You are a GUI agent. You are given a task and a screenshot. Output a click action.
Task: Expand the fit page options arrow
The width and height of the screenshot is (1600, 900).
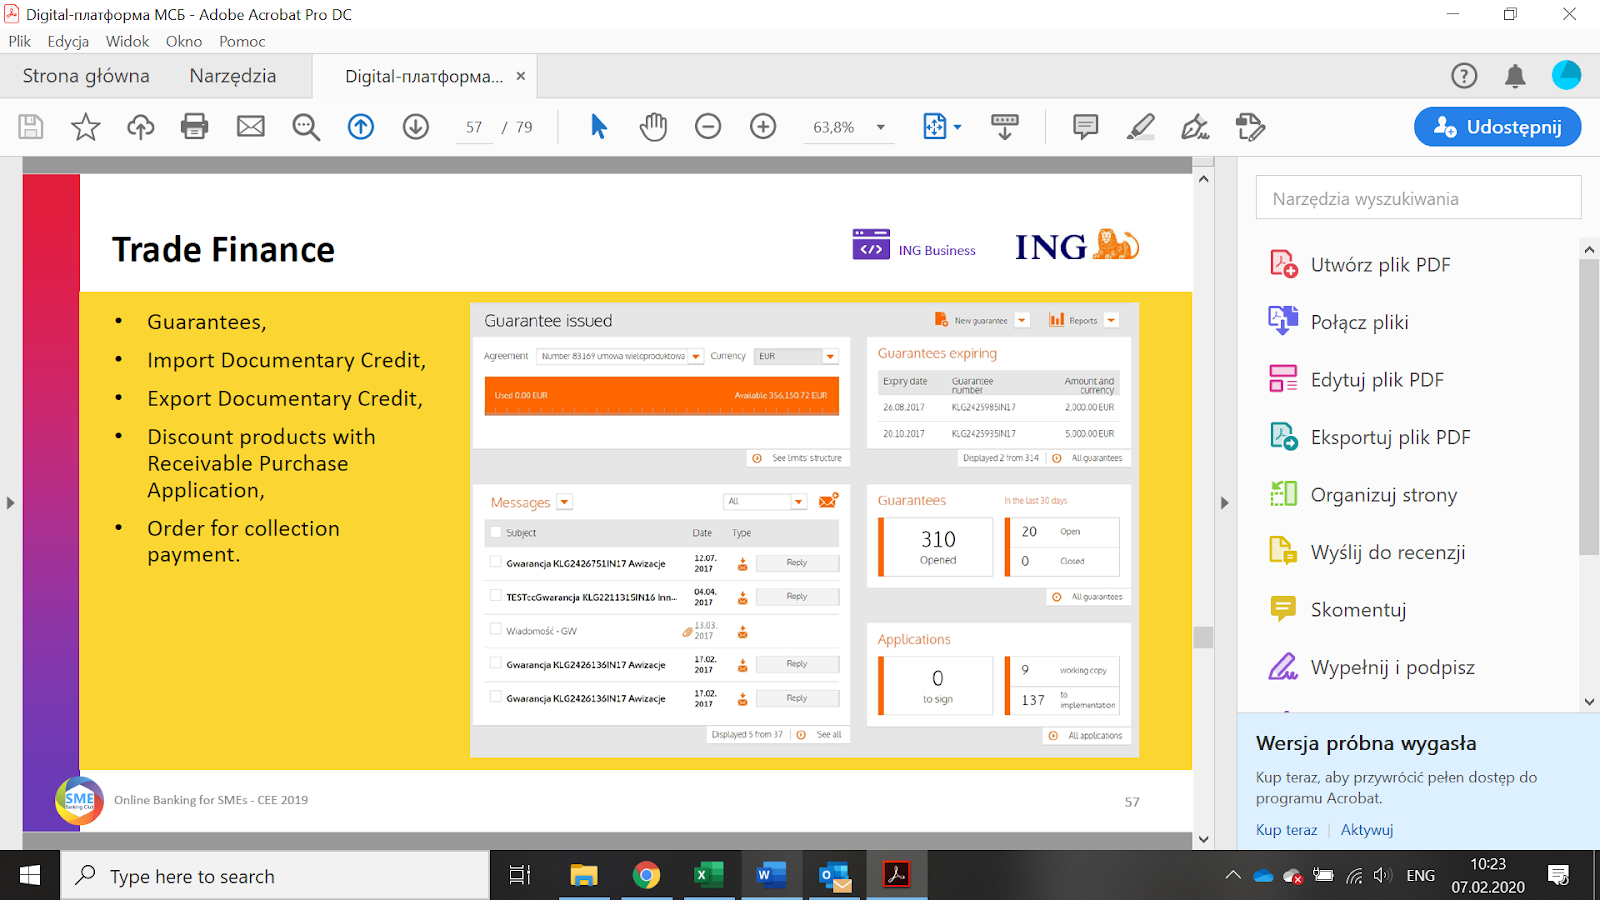[958, 127]
